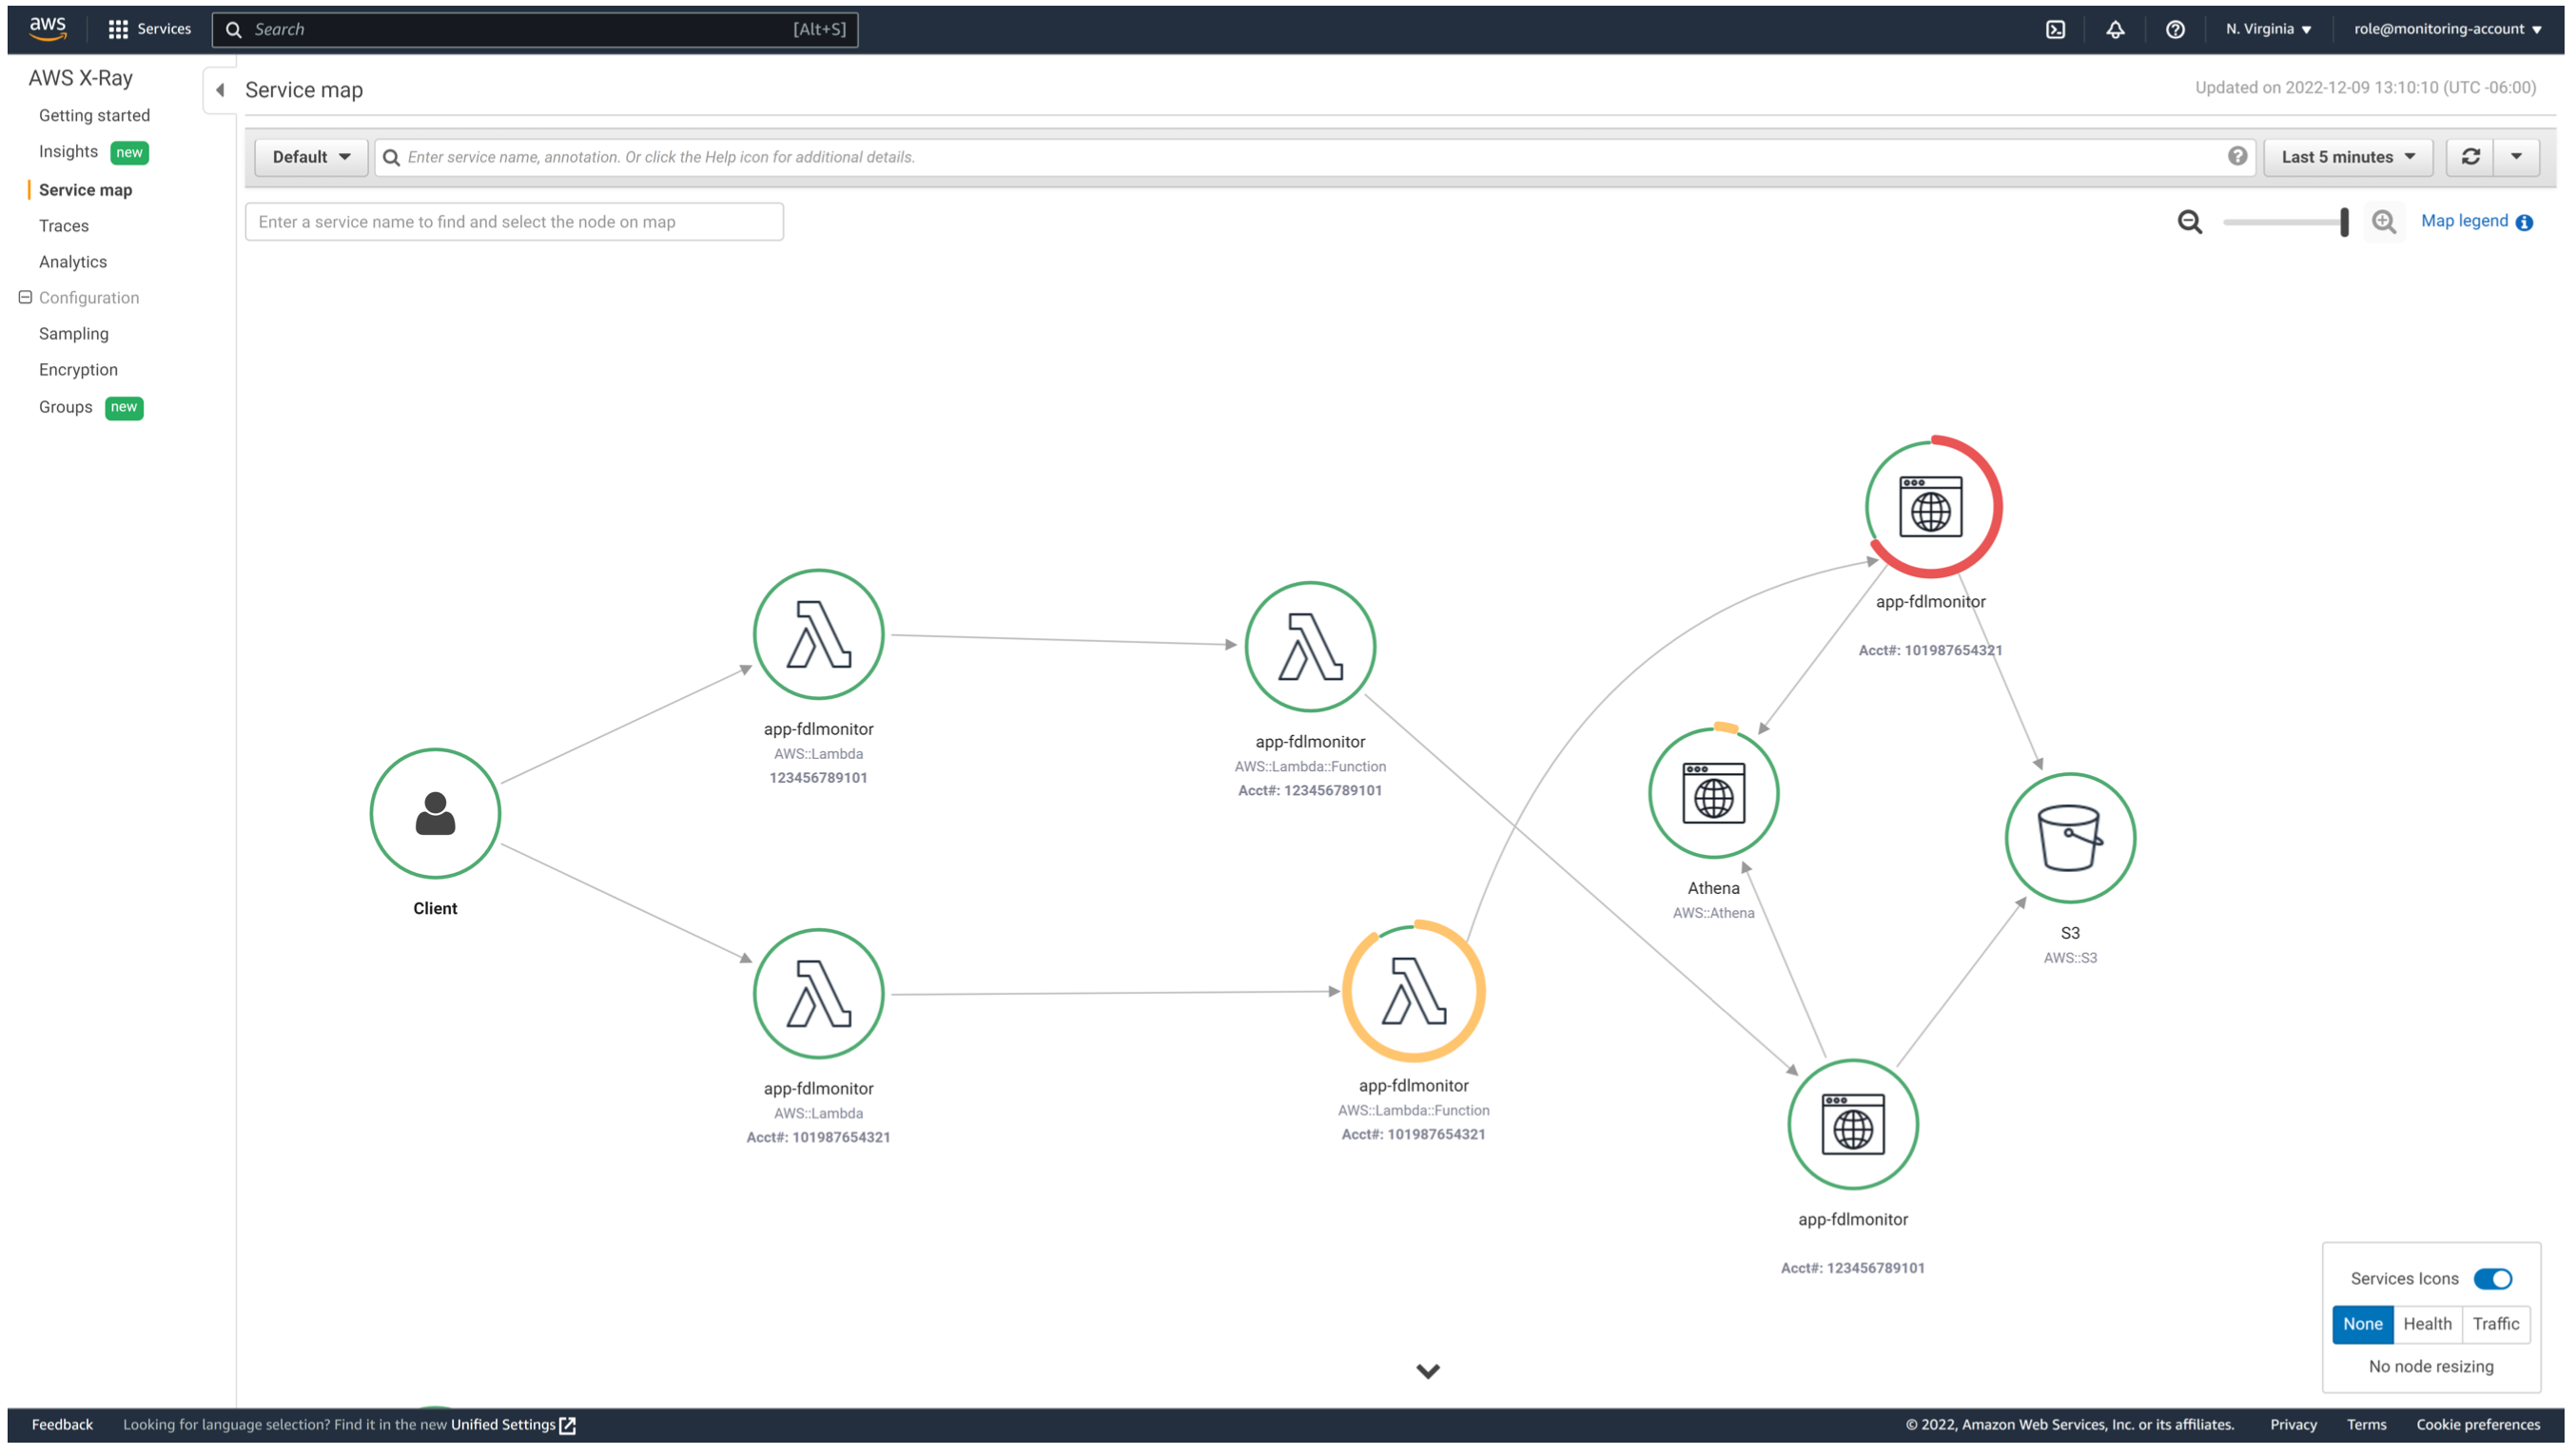Select Health node display mode
2576x1455 pixels.
point(2427,1323)
